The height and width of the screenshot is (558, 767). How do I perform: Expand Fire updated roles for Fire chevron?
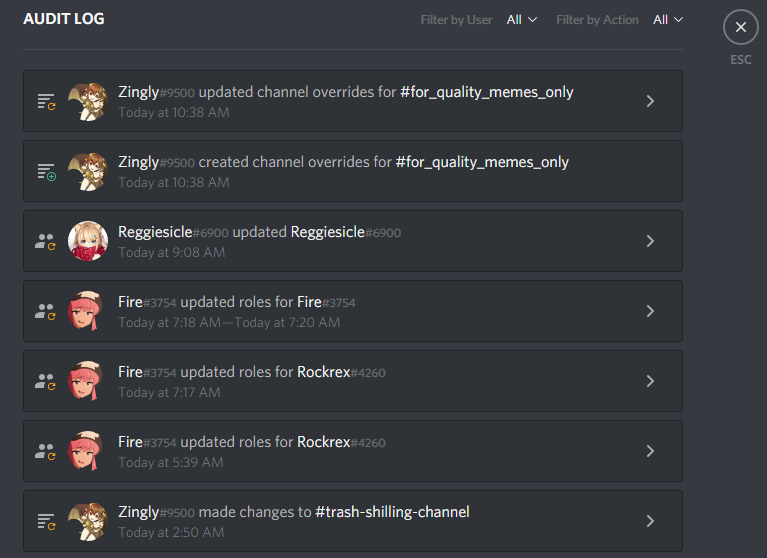[650, 311]
